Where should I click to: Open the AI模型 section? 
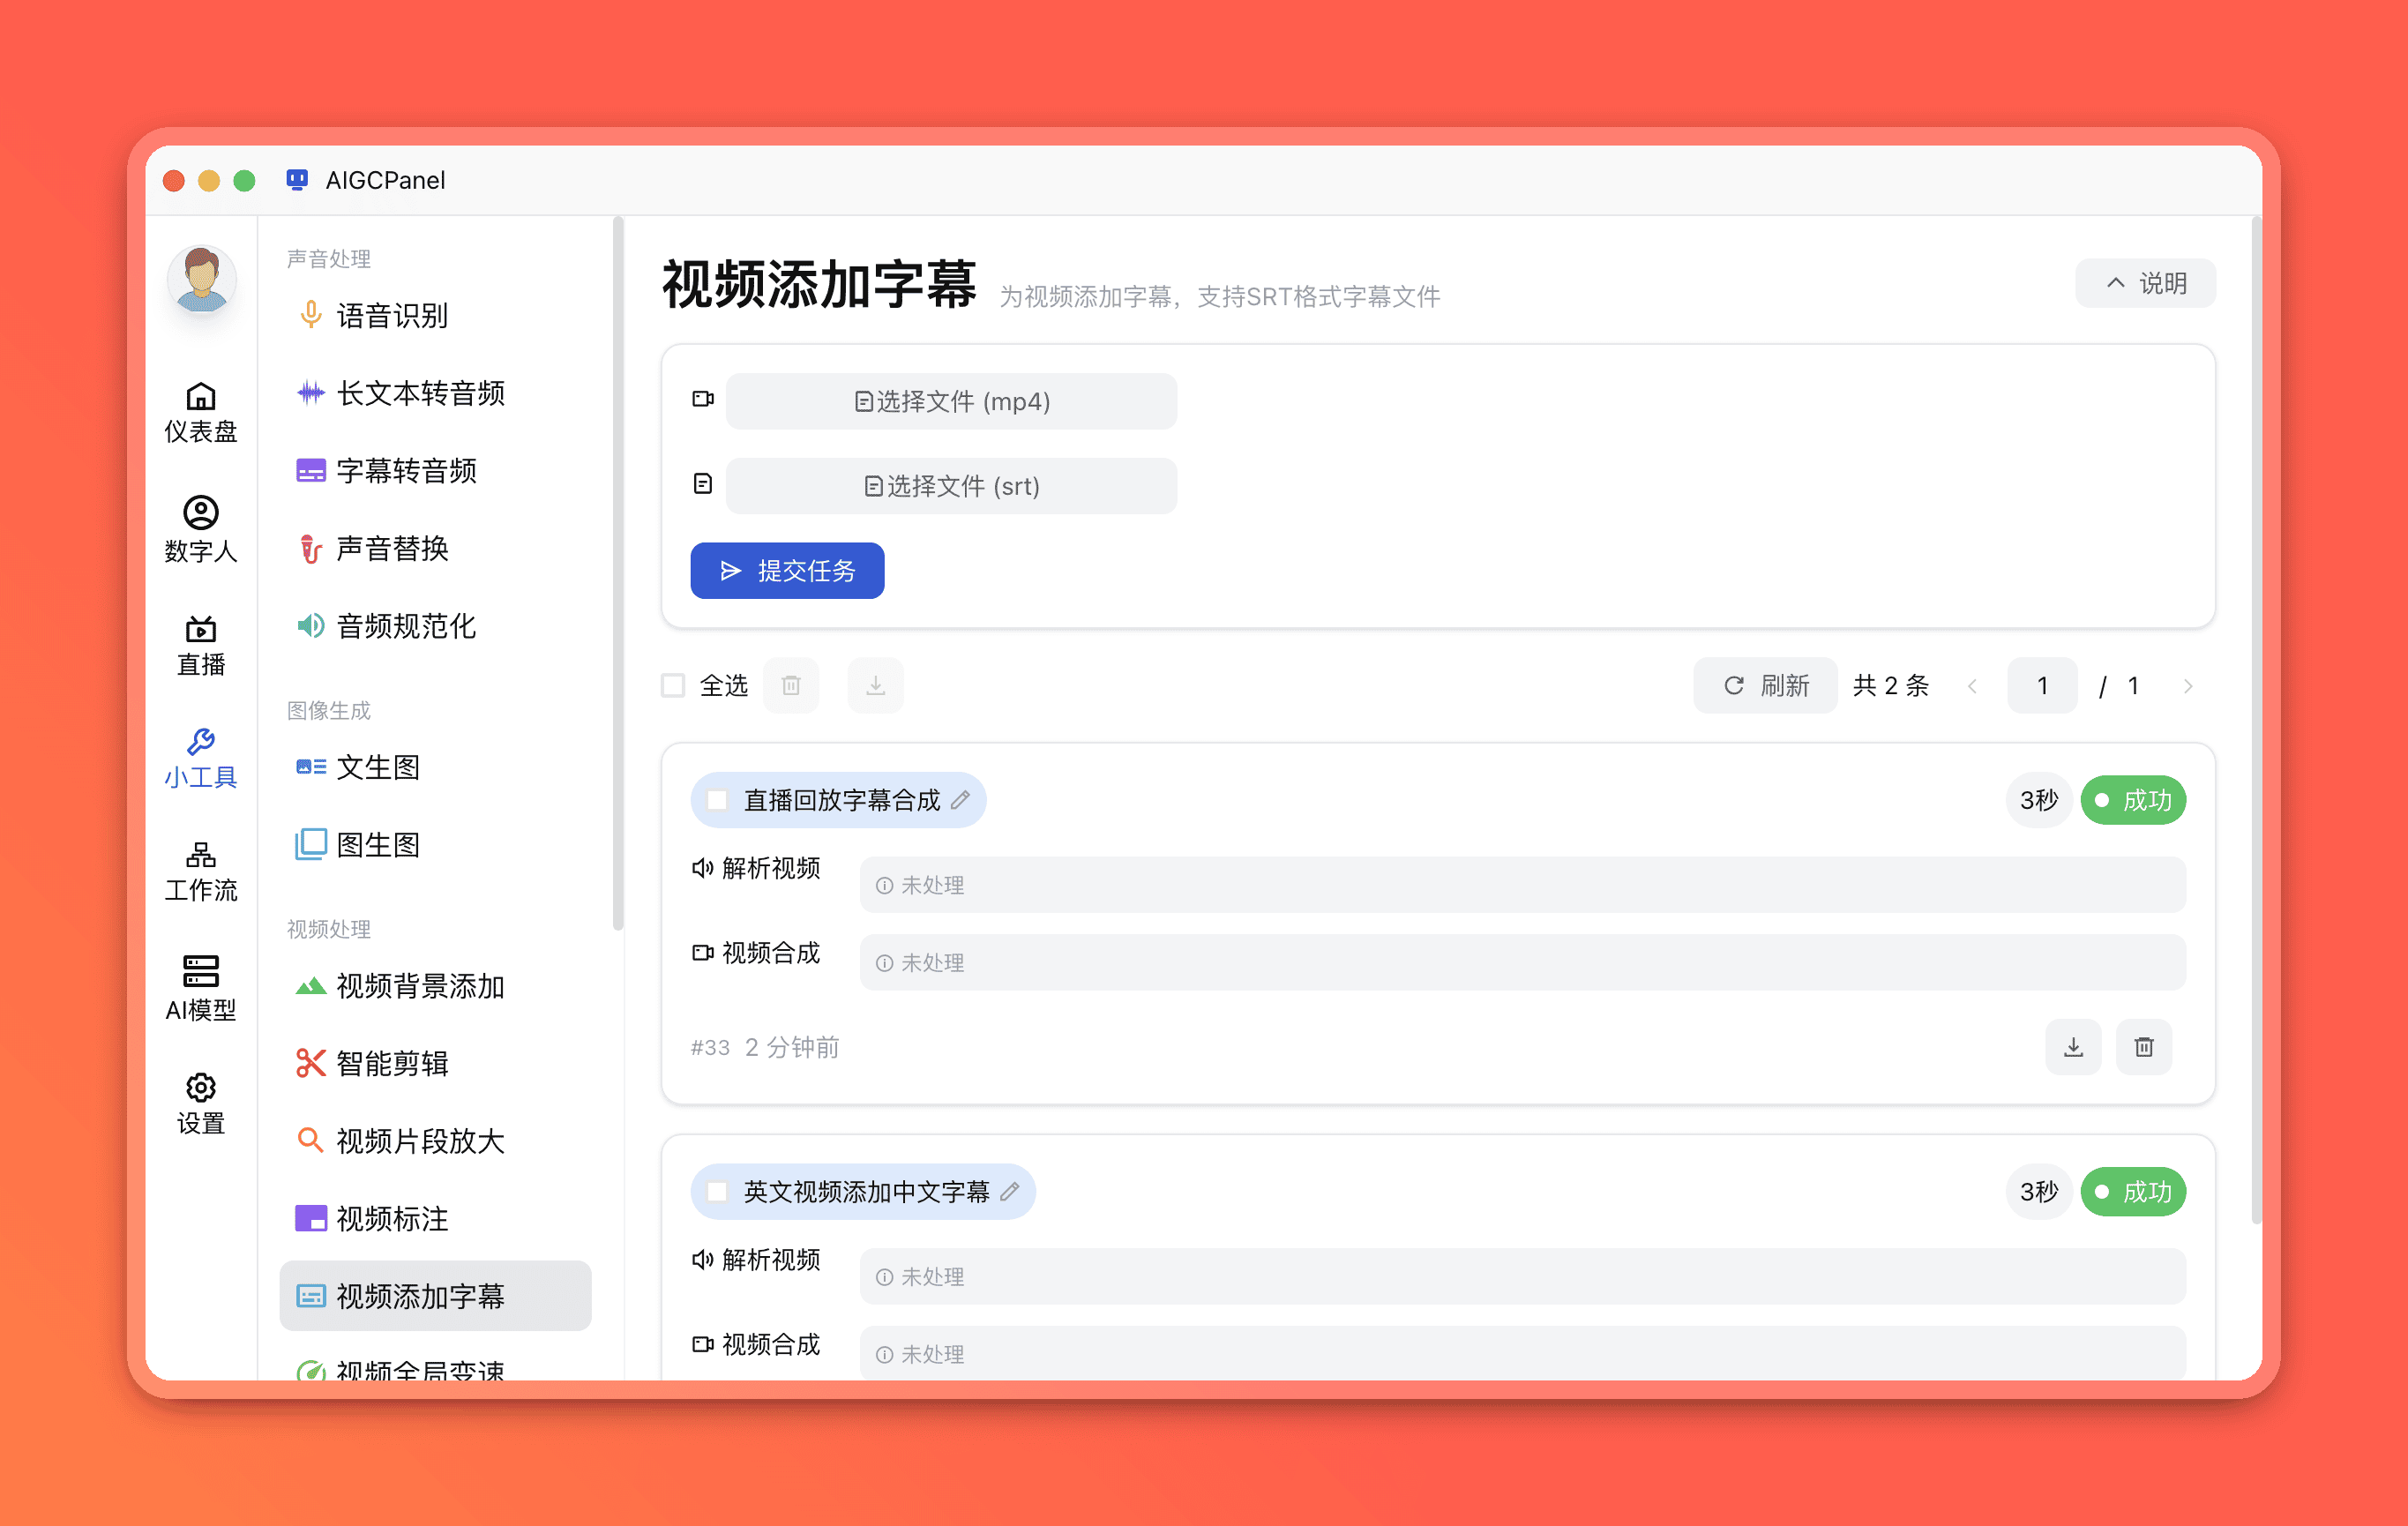(201, 988)
